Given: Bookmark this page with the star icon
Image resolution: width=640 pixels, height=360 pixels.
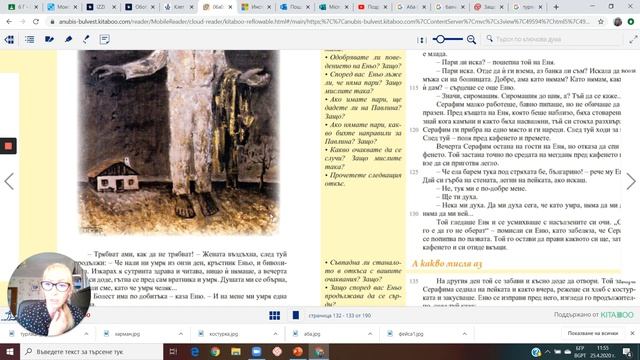Looking at the screenshot, I should [x=601, y=22].
